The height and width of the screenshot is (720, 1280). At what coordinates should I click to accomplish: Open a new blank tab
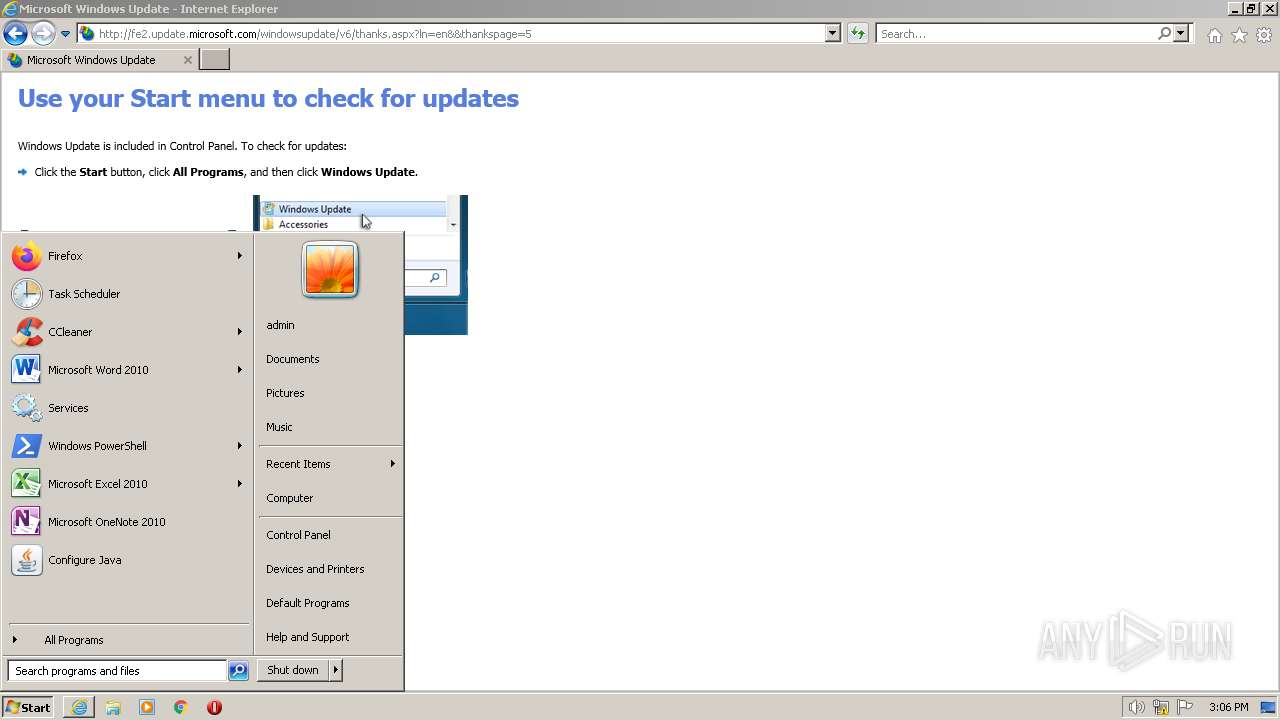point(215,60)
